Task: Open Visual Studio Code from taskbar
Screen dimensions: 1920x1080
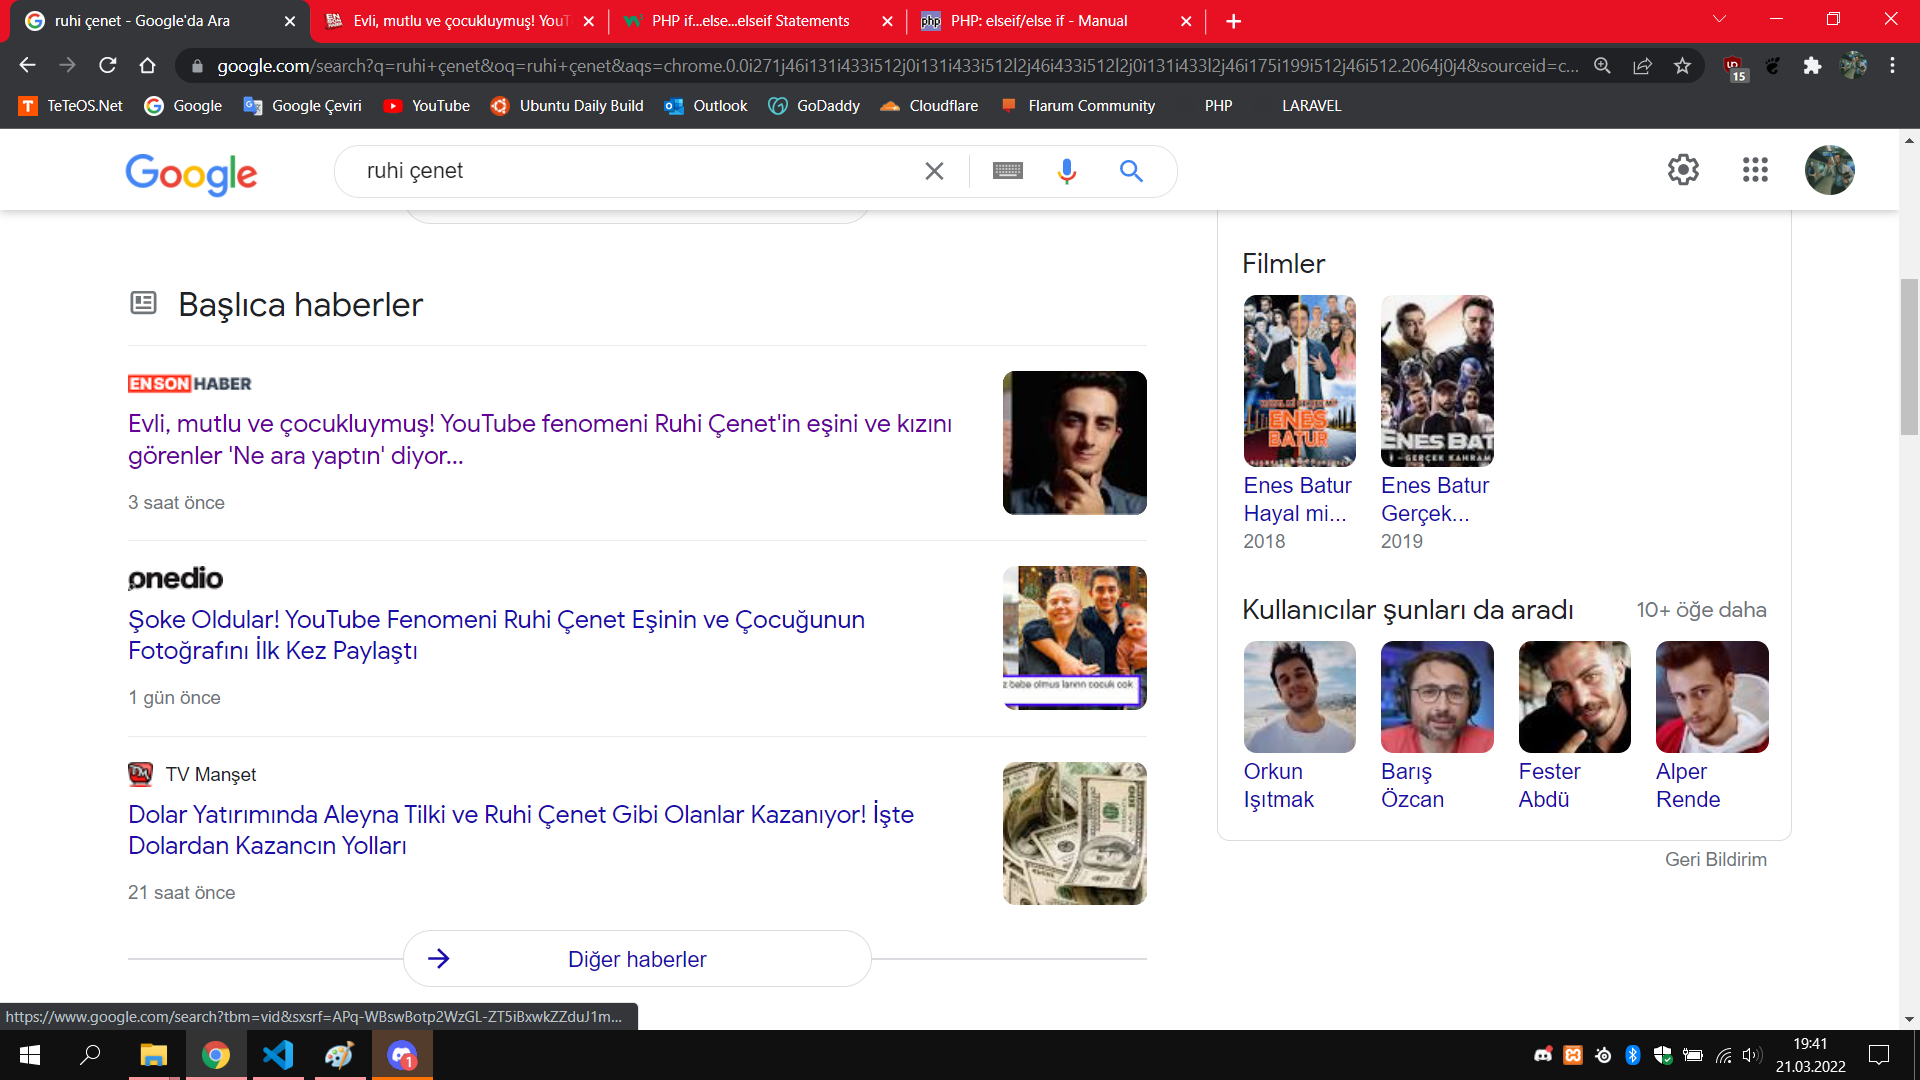Action: point(278,1055)
